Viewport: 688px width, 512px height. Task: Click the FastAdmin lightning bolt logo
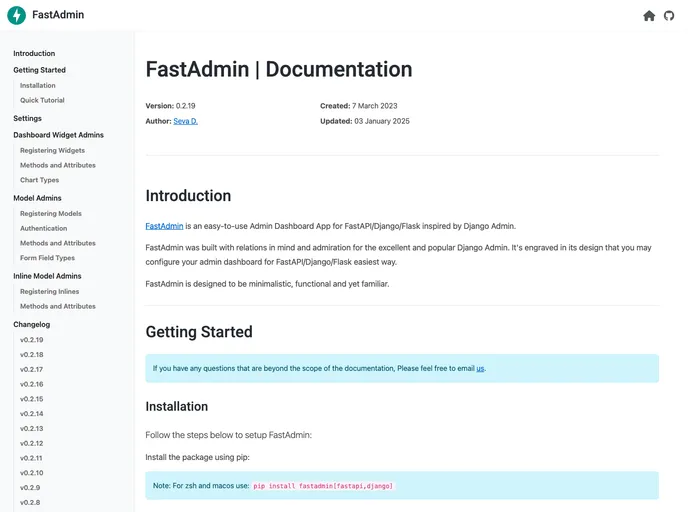17,15
